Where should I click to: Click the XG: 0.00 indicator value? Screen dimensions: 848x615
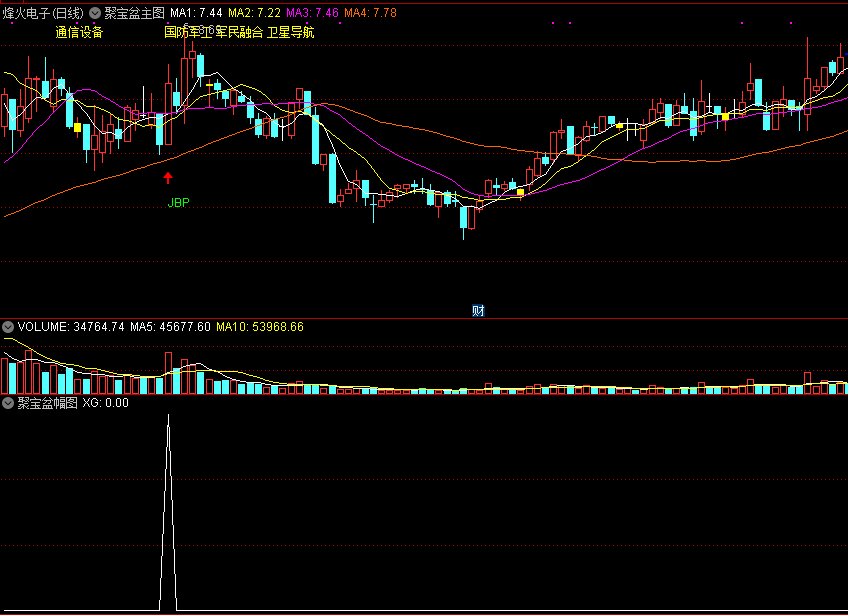tap(105, 403)
